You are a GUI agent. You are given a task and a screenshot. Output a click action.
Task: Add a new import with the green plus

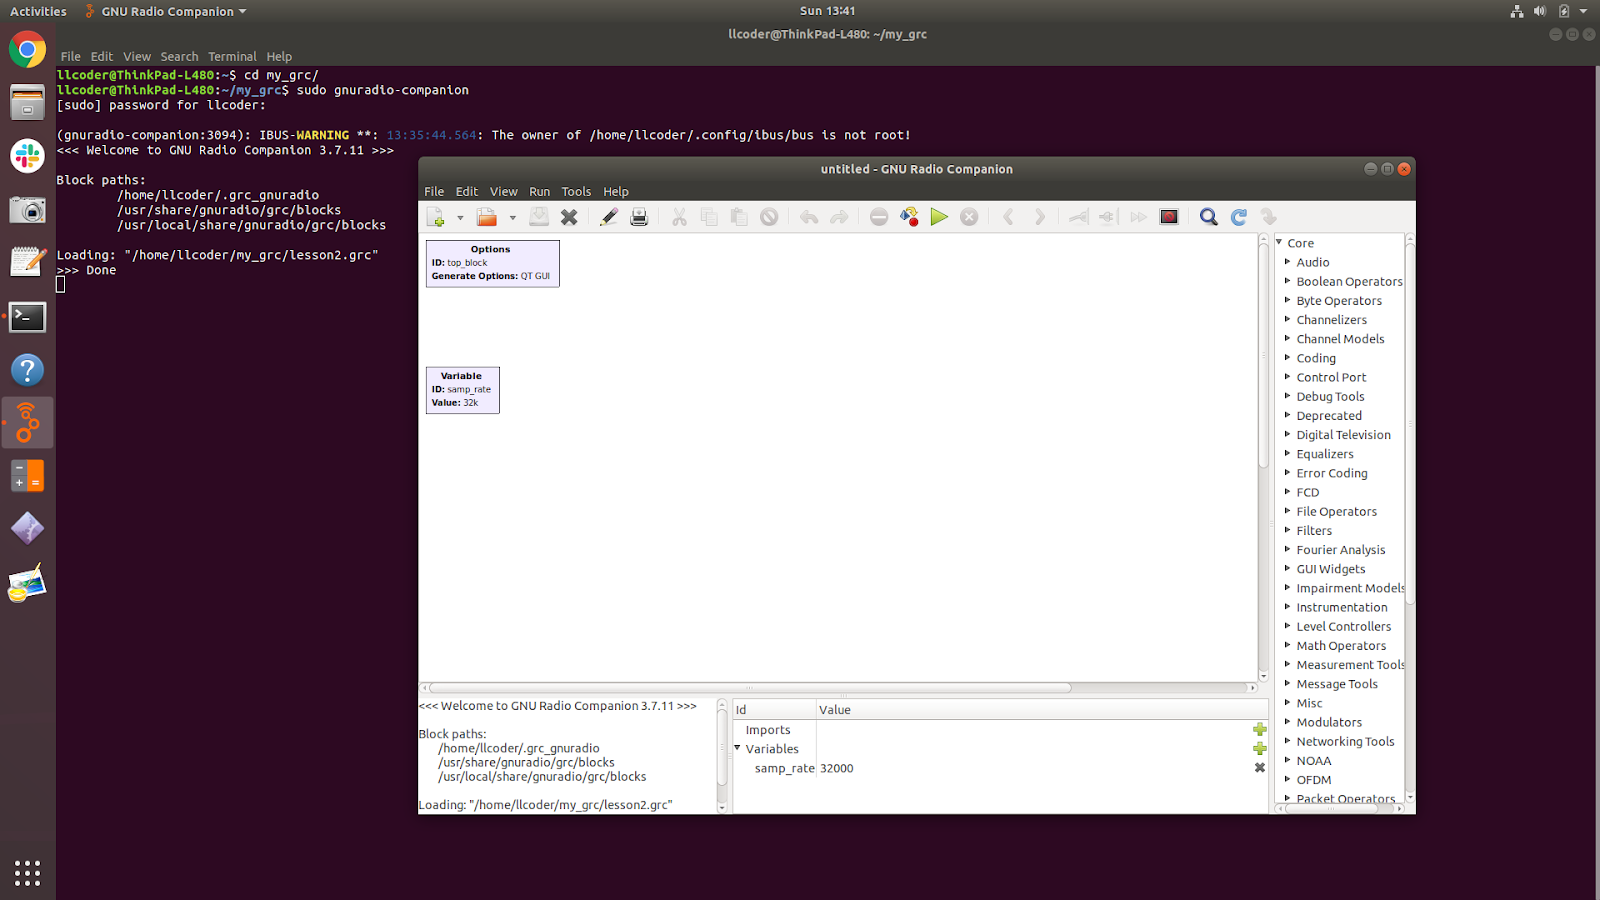click(x=1260, y=730)
